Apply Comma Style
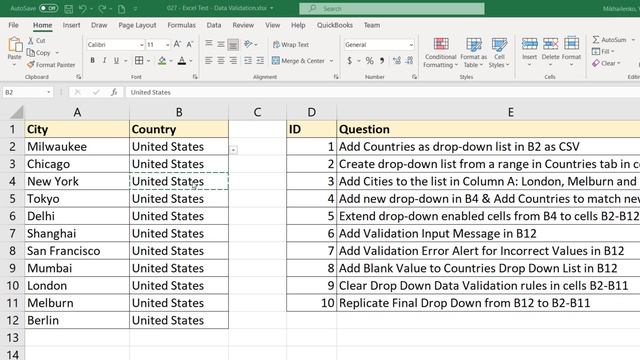This screenshot has height=360, width=640. click(382, 60)
